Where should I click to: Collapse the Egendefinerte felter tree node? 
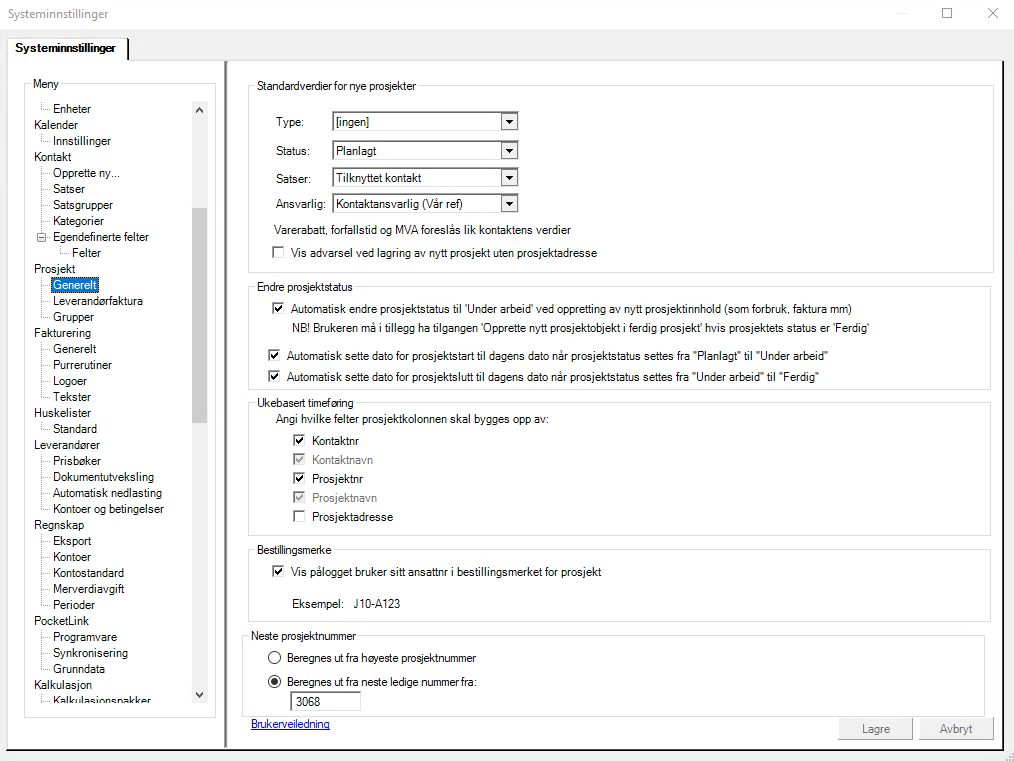click(41, 237)
